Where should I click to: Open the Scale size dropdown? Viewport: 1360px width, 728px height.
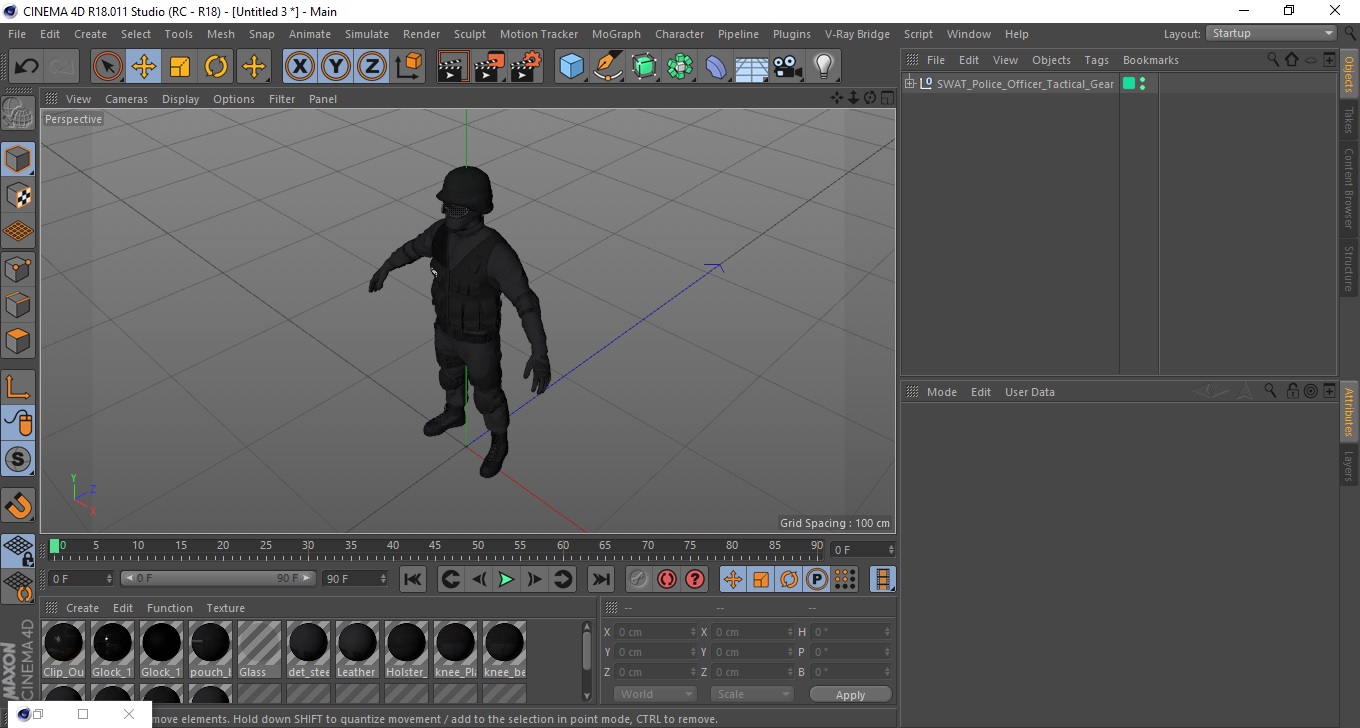[752, 694]
